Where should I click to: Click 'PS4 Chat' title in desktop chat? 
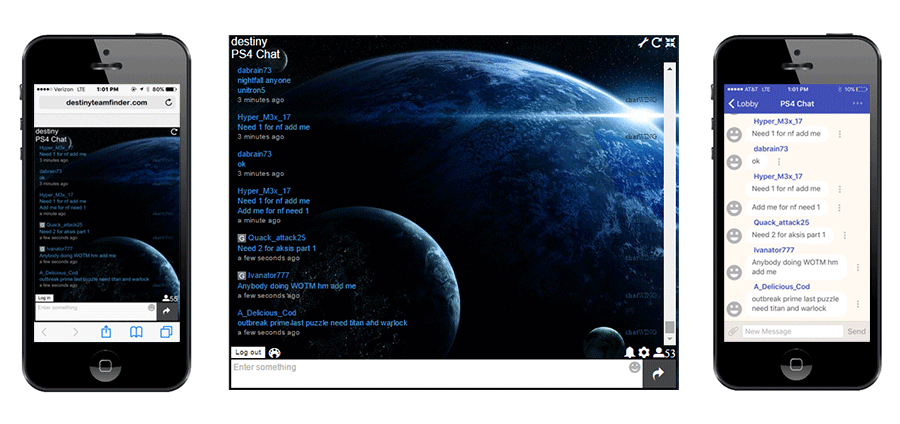[x=255, y=54]
